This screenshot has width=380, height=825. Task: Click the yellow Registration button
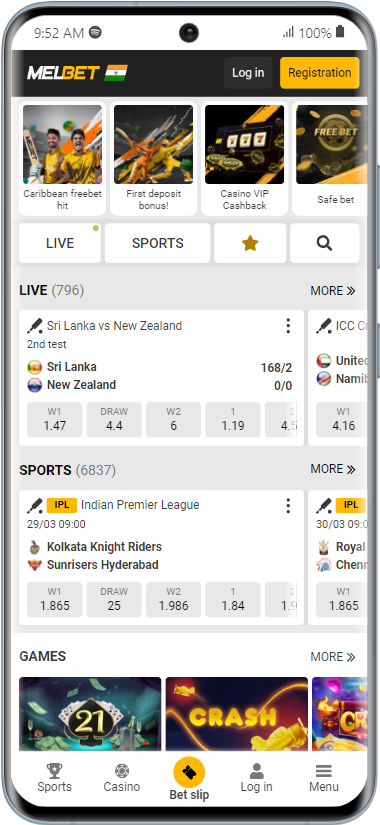pyautogui.click(x=319, y=73)
